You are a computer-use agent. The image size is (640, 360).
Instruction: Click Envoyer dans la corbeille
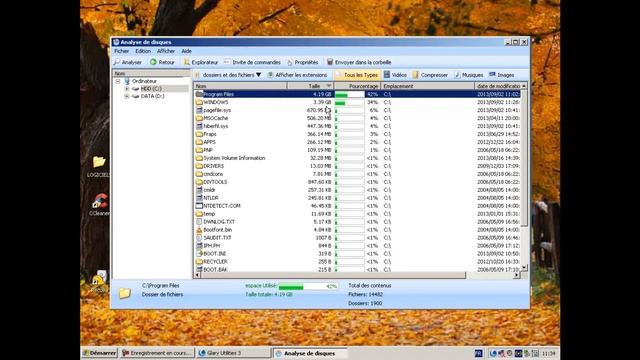pos(359,62)
